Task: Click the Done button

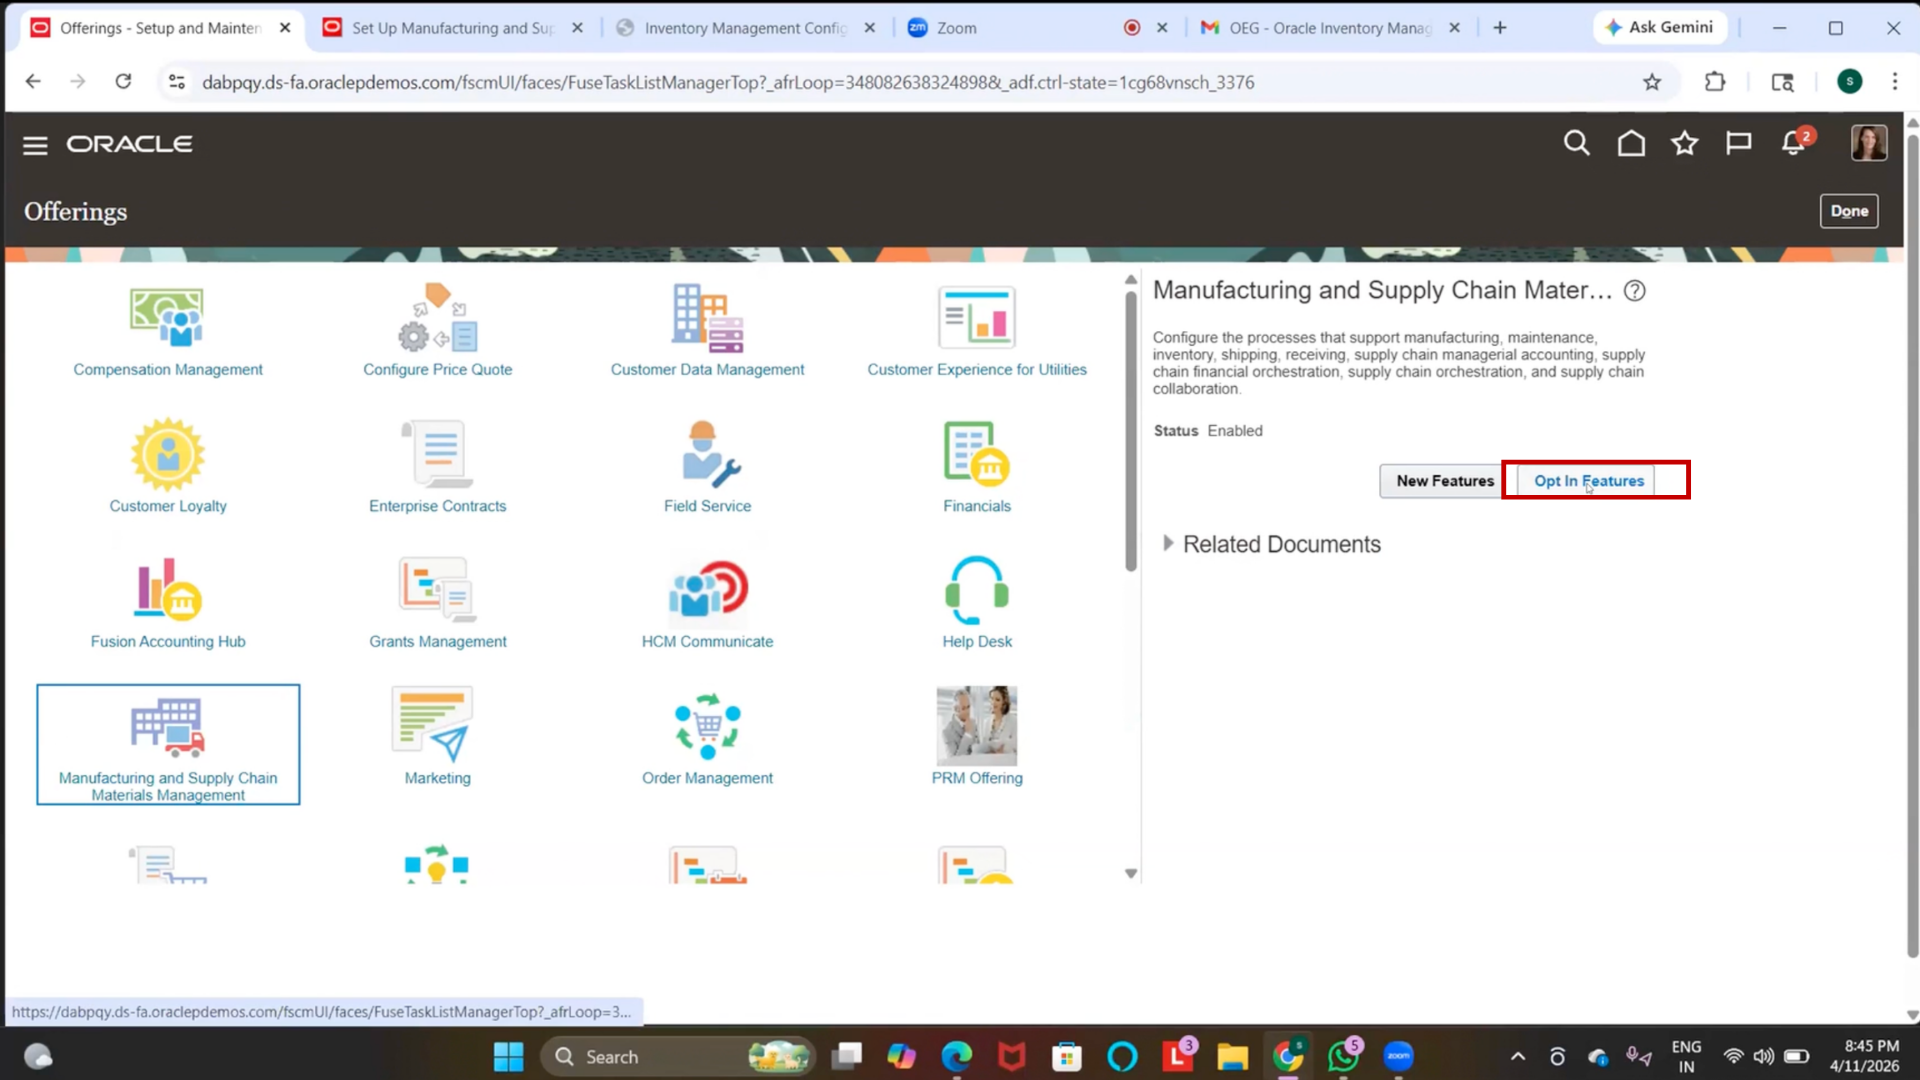Action: pyautogui.click(x=1849, y=211)
